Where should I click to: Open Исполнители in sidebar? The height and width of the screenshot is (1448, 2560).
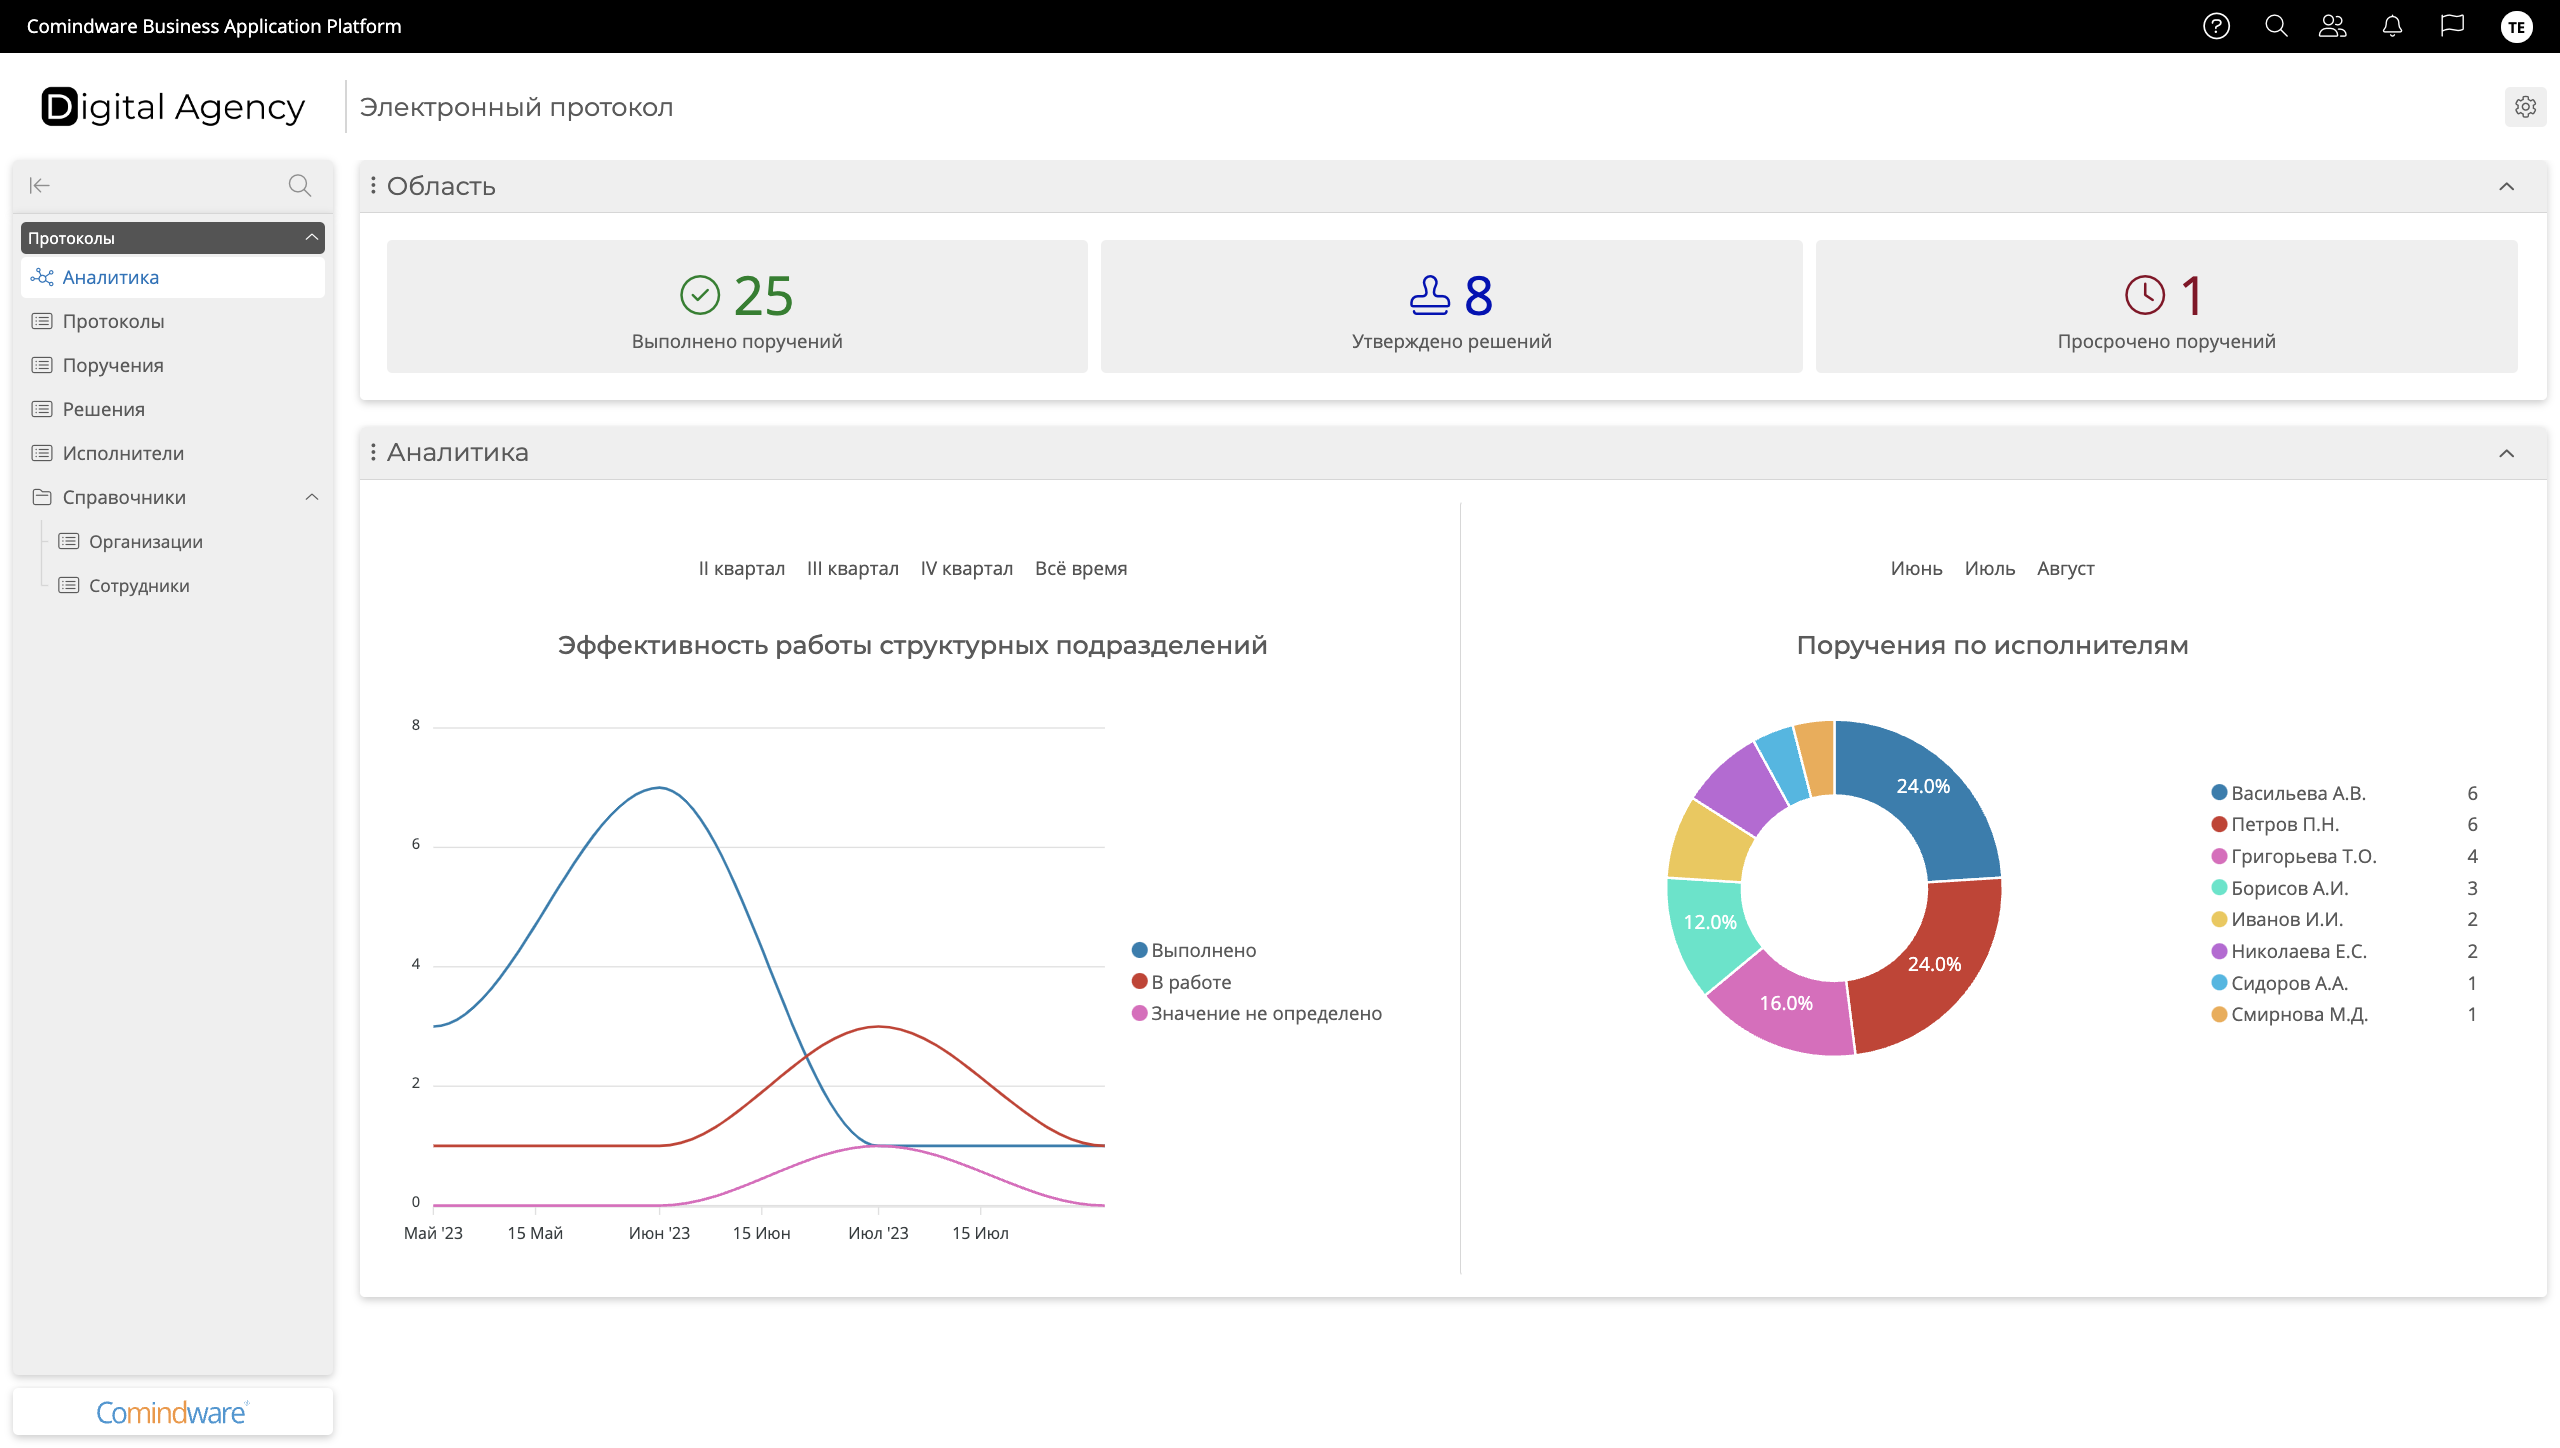pos(173,453)
